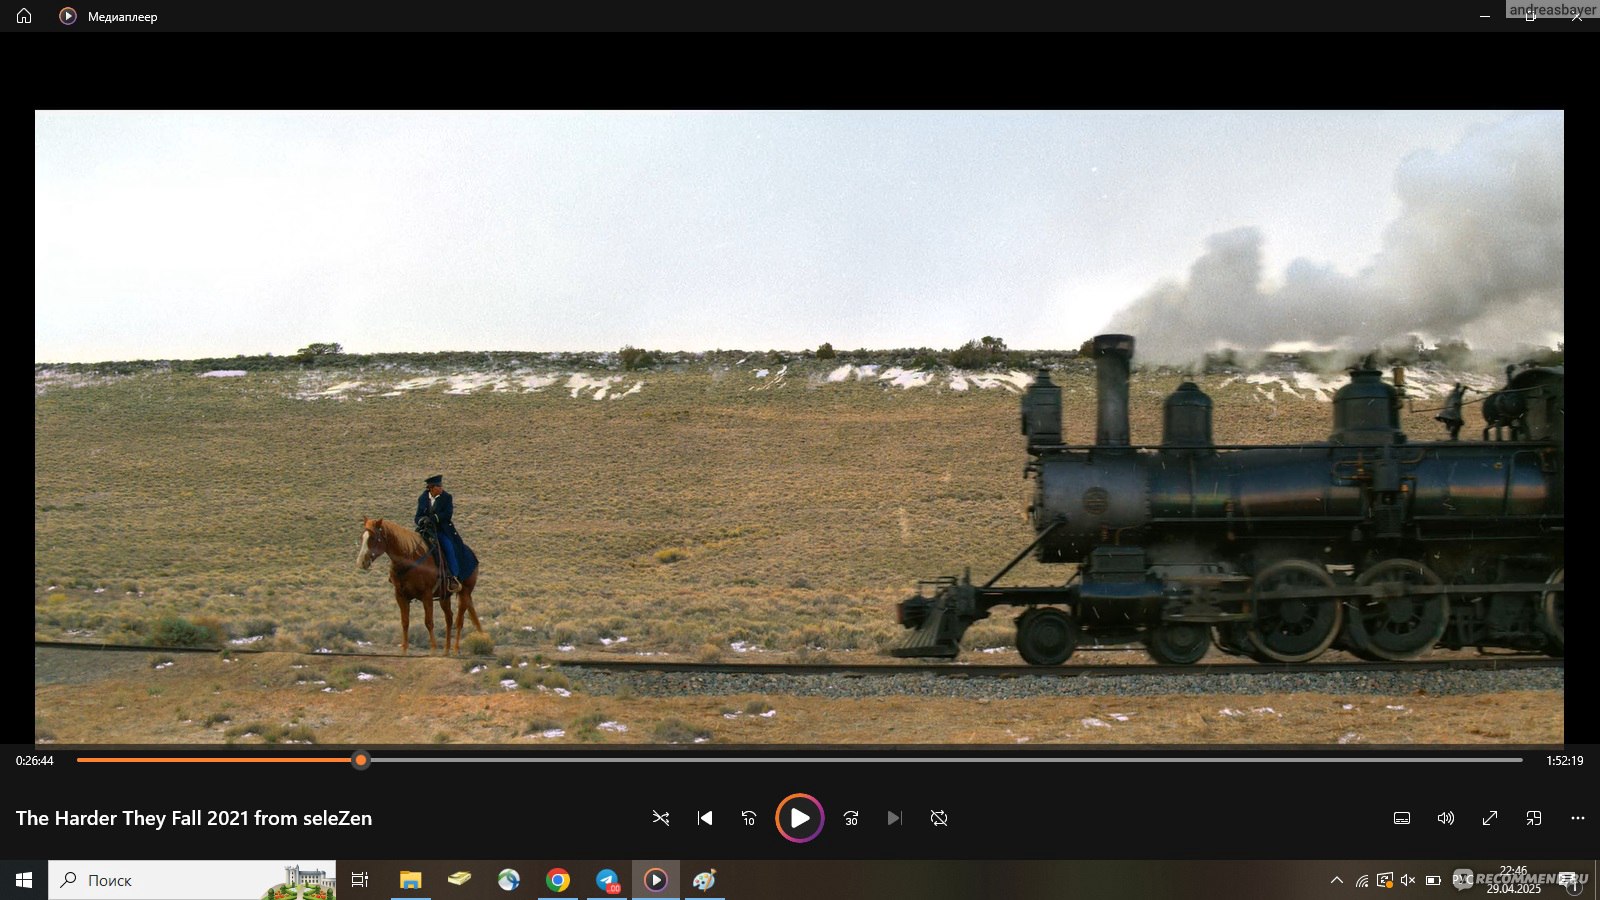Click the video title The Harder They Fall
Image resolution: width=1600 pixels, height=900 pixels.
point(194,818)
